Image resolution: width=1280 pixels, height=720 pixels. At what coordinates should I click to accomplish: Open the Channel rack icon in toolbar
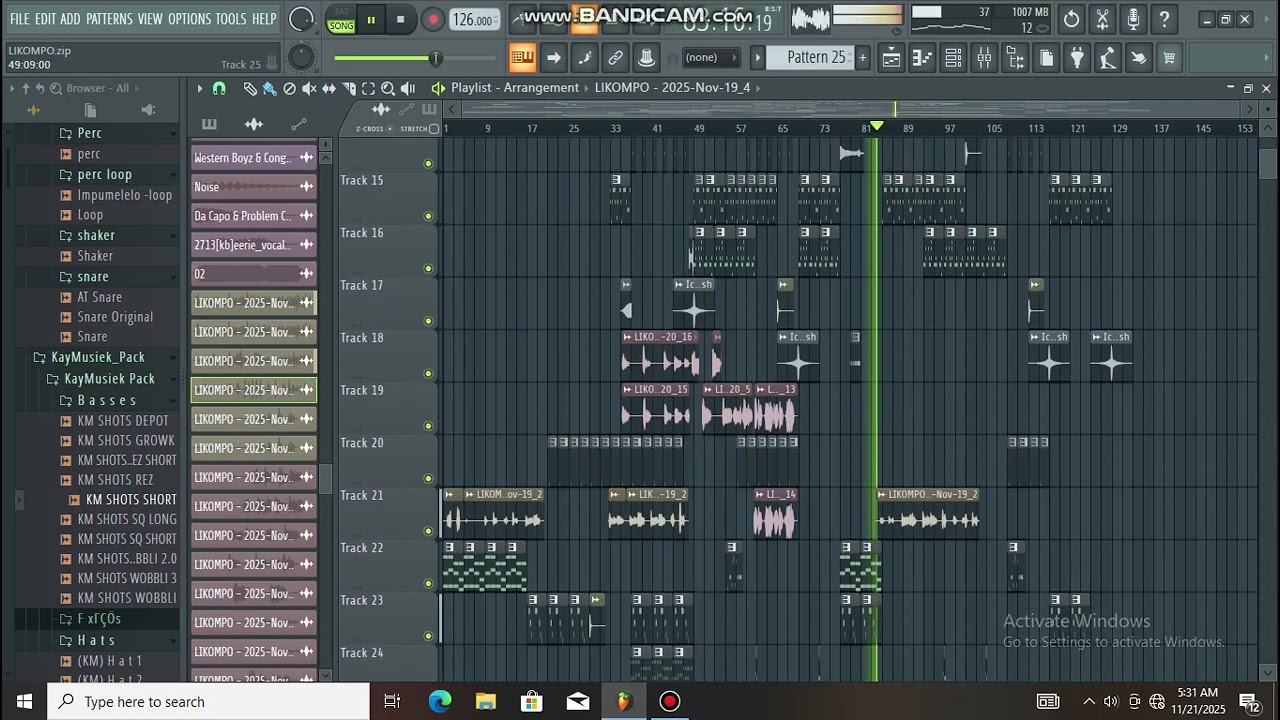pos(953,58)
